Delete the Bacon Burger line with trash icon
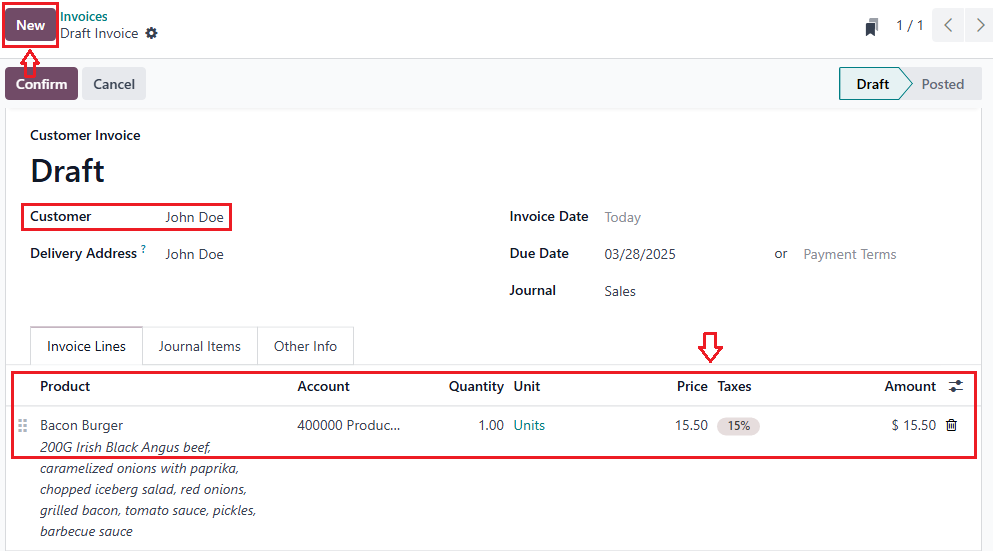Screen dimensions: 993x551 pyautogui.click(x=951, y=425)
